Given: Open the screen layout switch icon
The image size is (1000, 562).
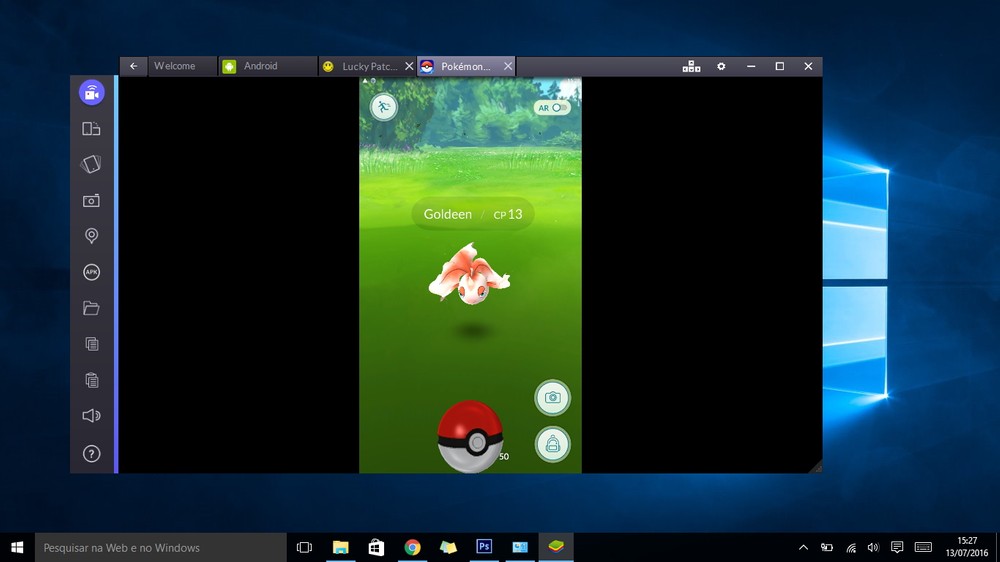Looking at the screenshot, I should tap(91, 129).
